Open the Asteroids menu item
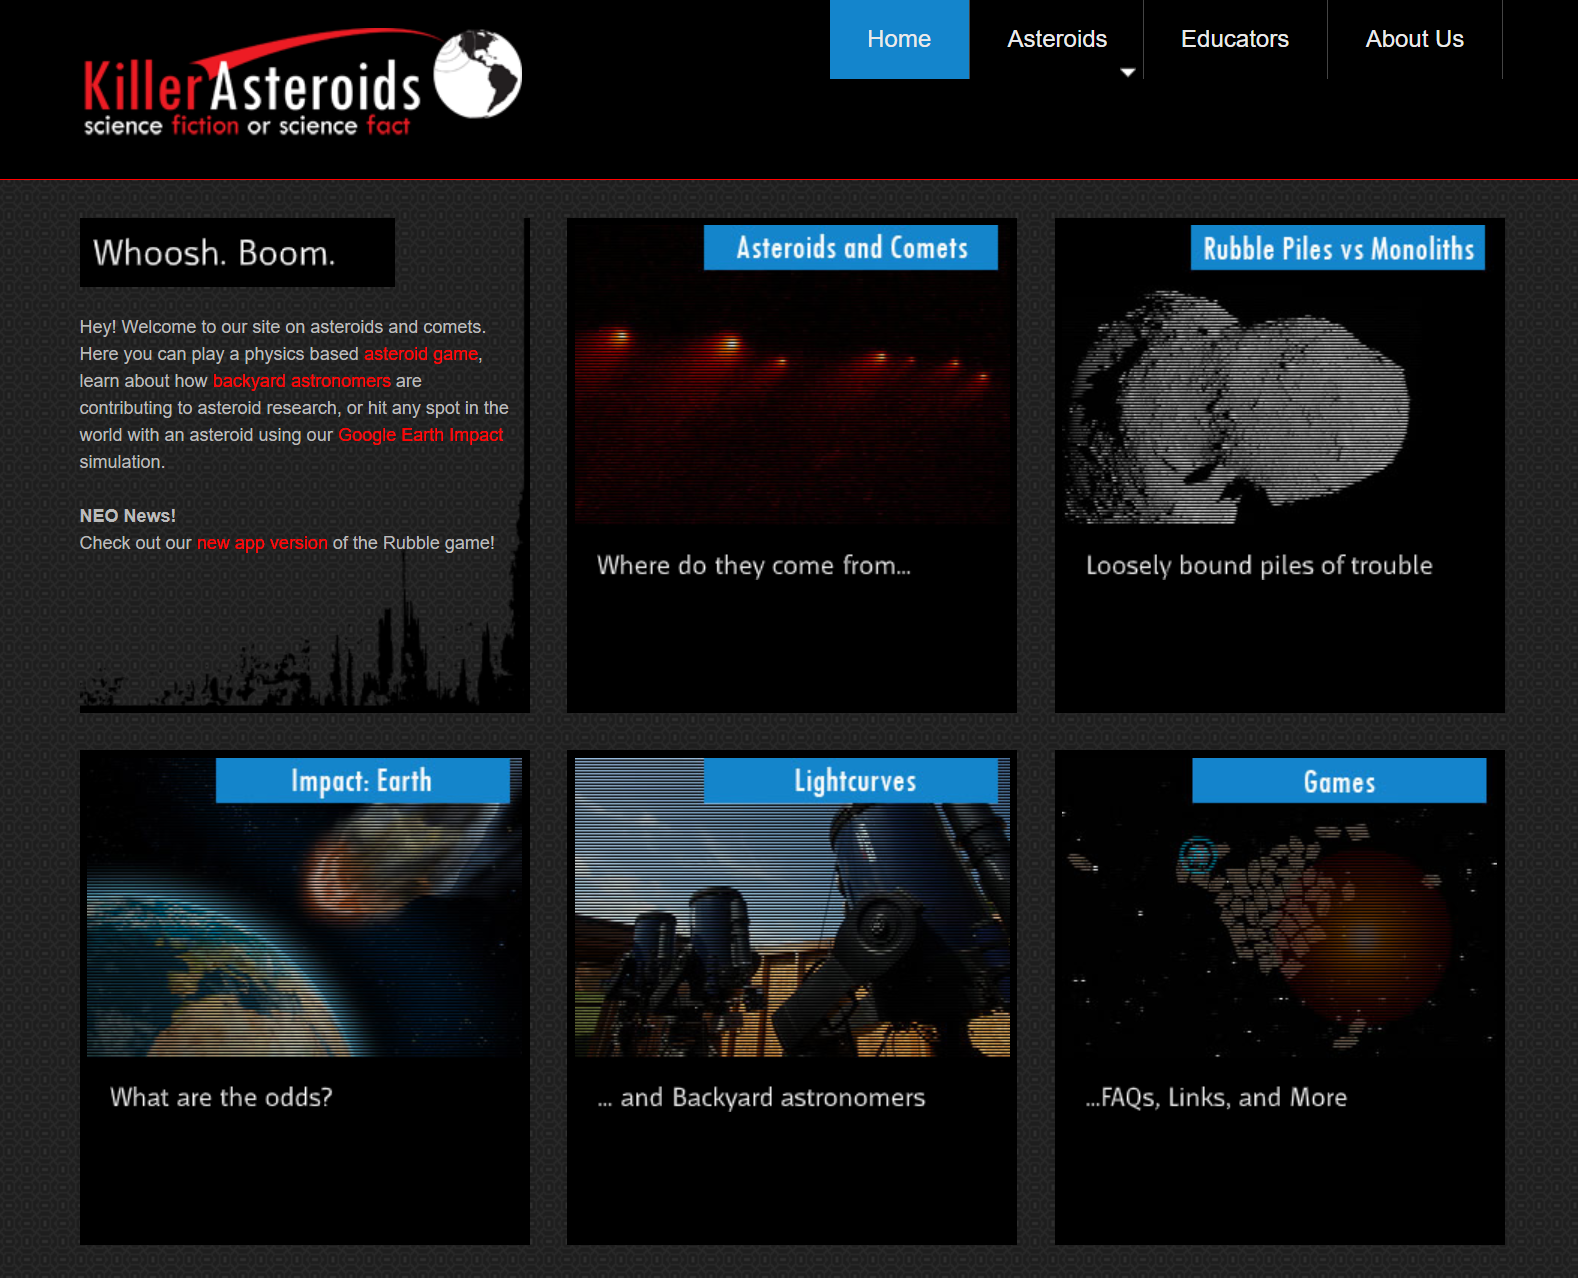The height and width of the screenshot is (1278, 1578). click(1056, 39)
